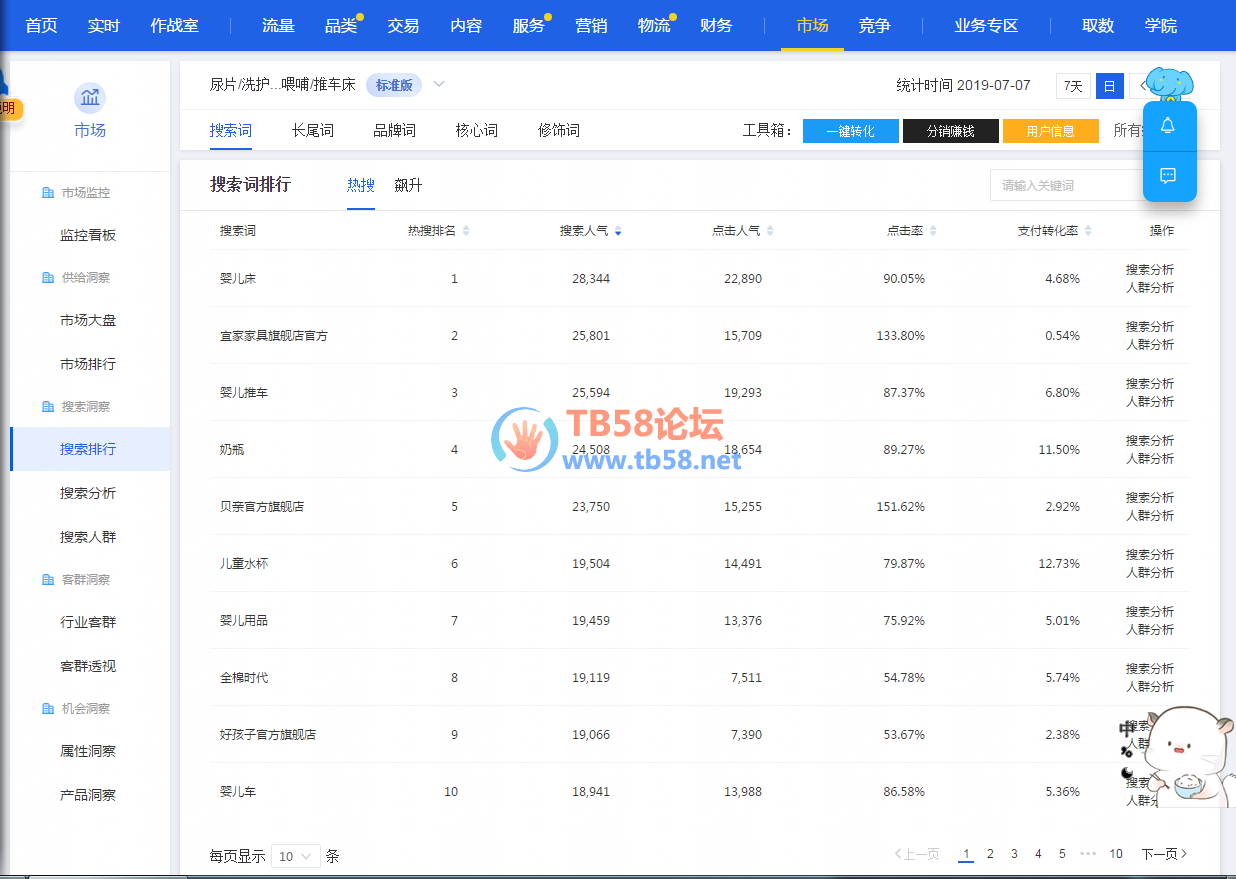Sort by 点击率 column arrow

click(933, 231)
